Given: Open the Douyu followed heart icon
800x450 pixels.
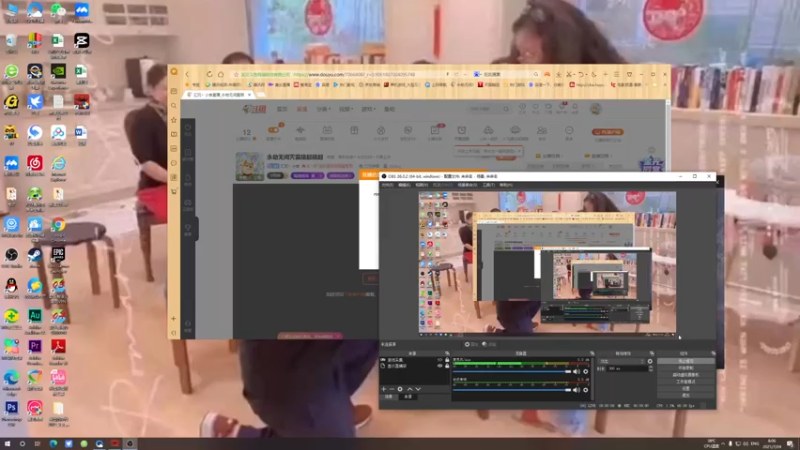Looking at the screenshot, I should (536, 108).
